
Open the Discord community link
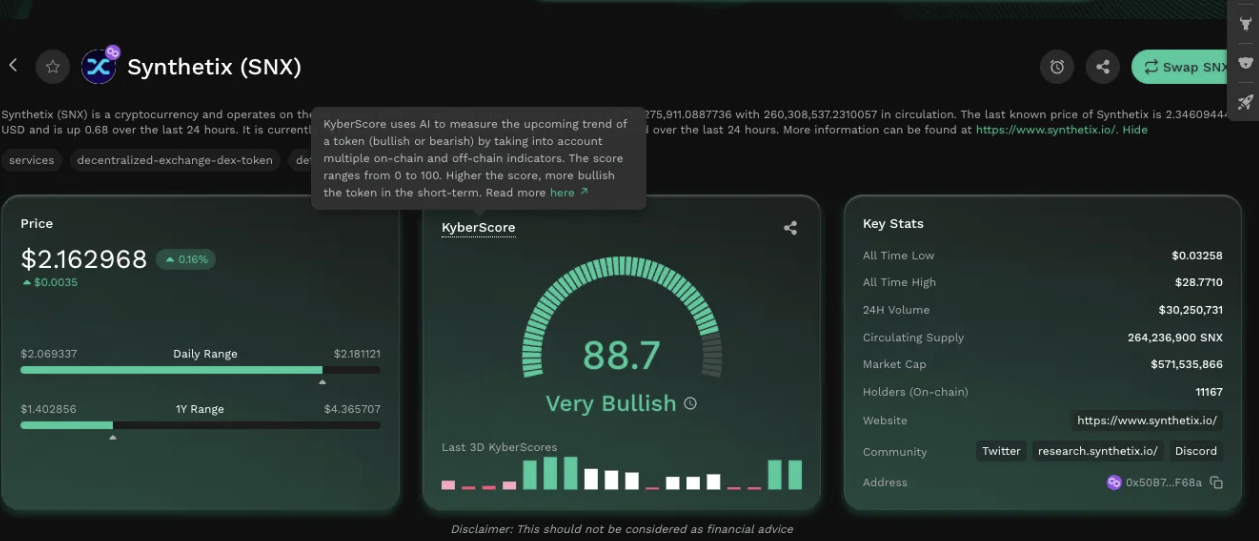(x=1195, y=451)
